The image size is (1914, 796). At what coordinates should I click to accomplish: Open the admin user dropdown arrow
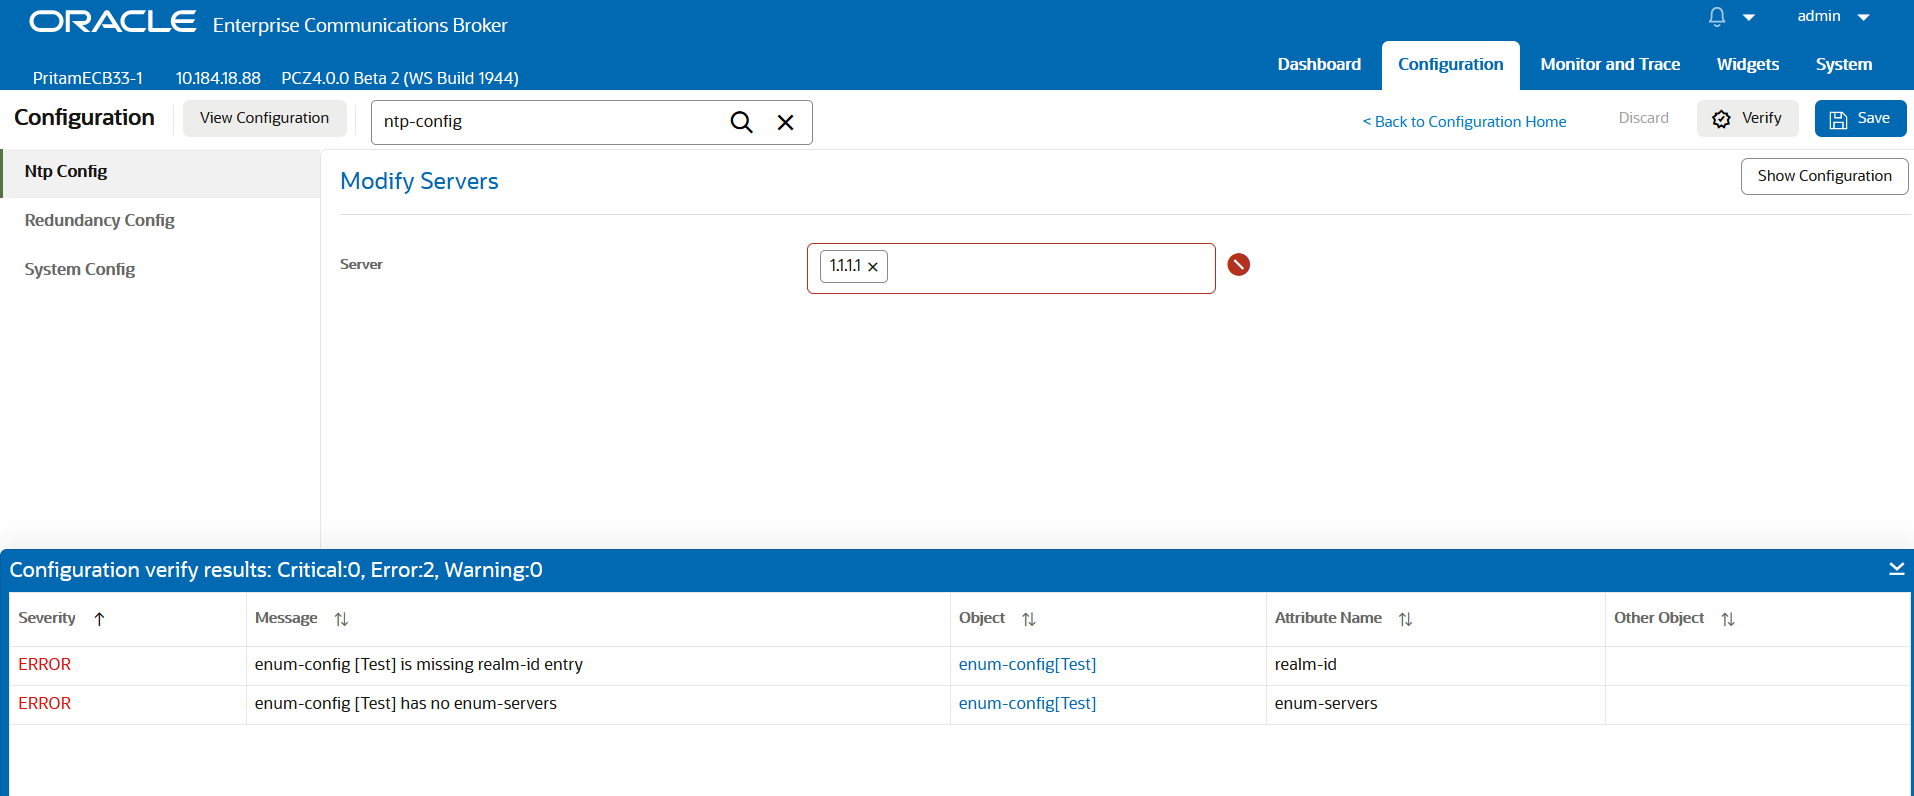tap(1863, 17)
